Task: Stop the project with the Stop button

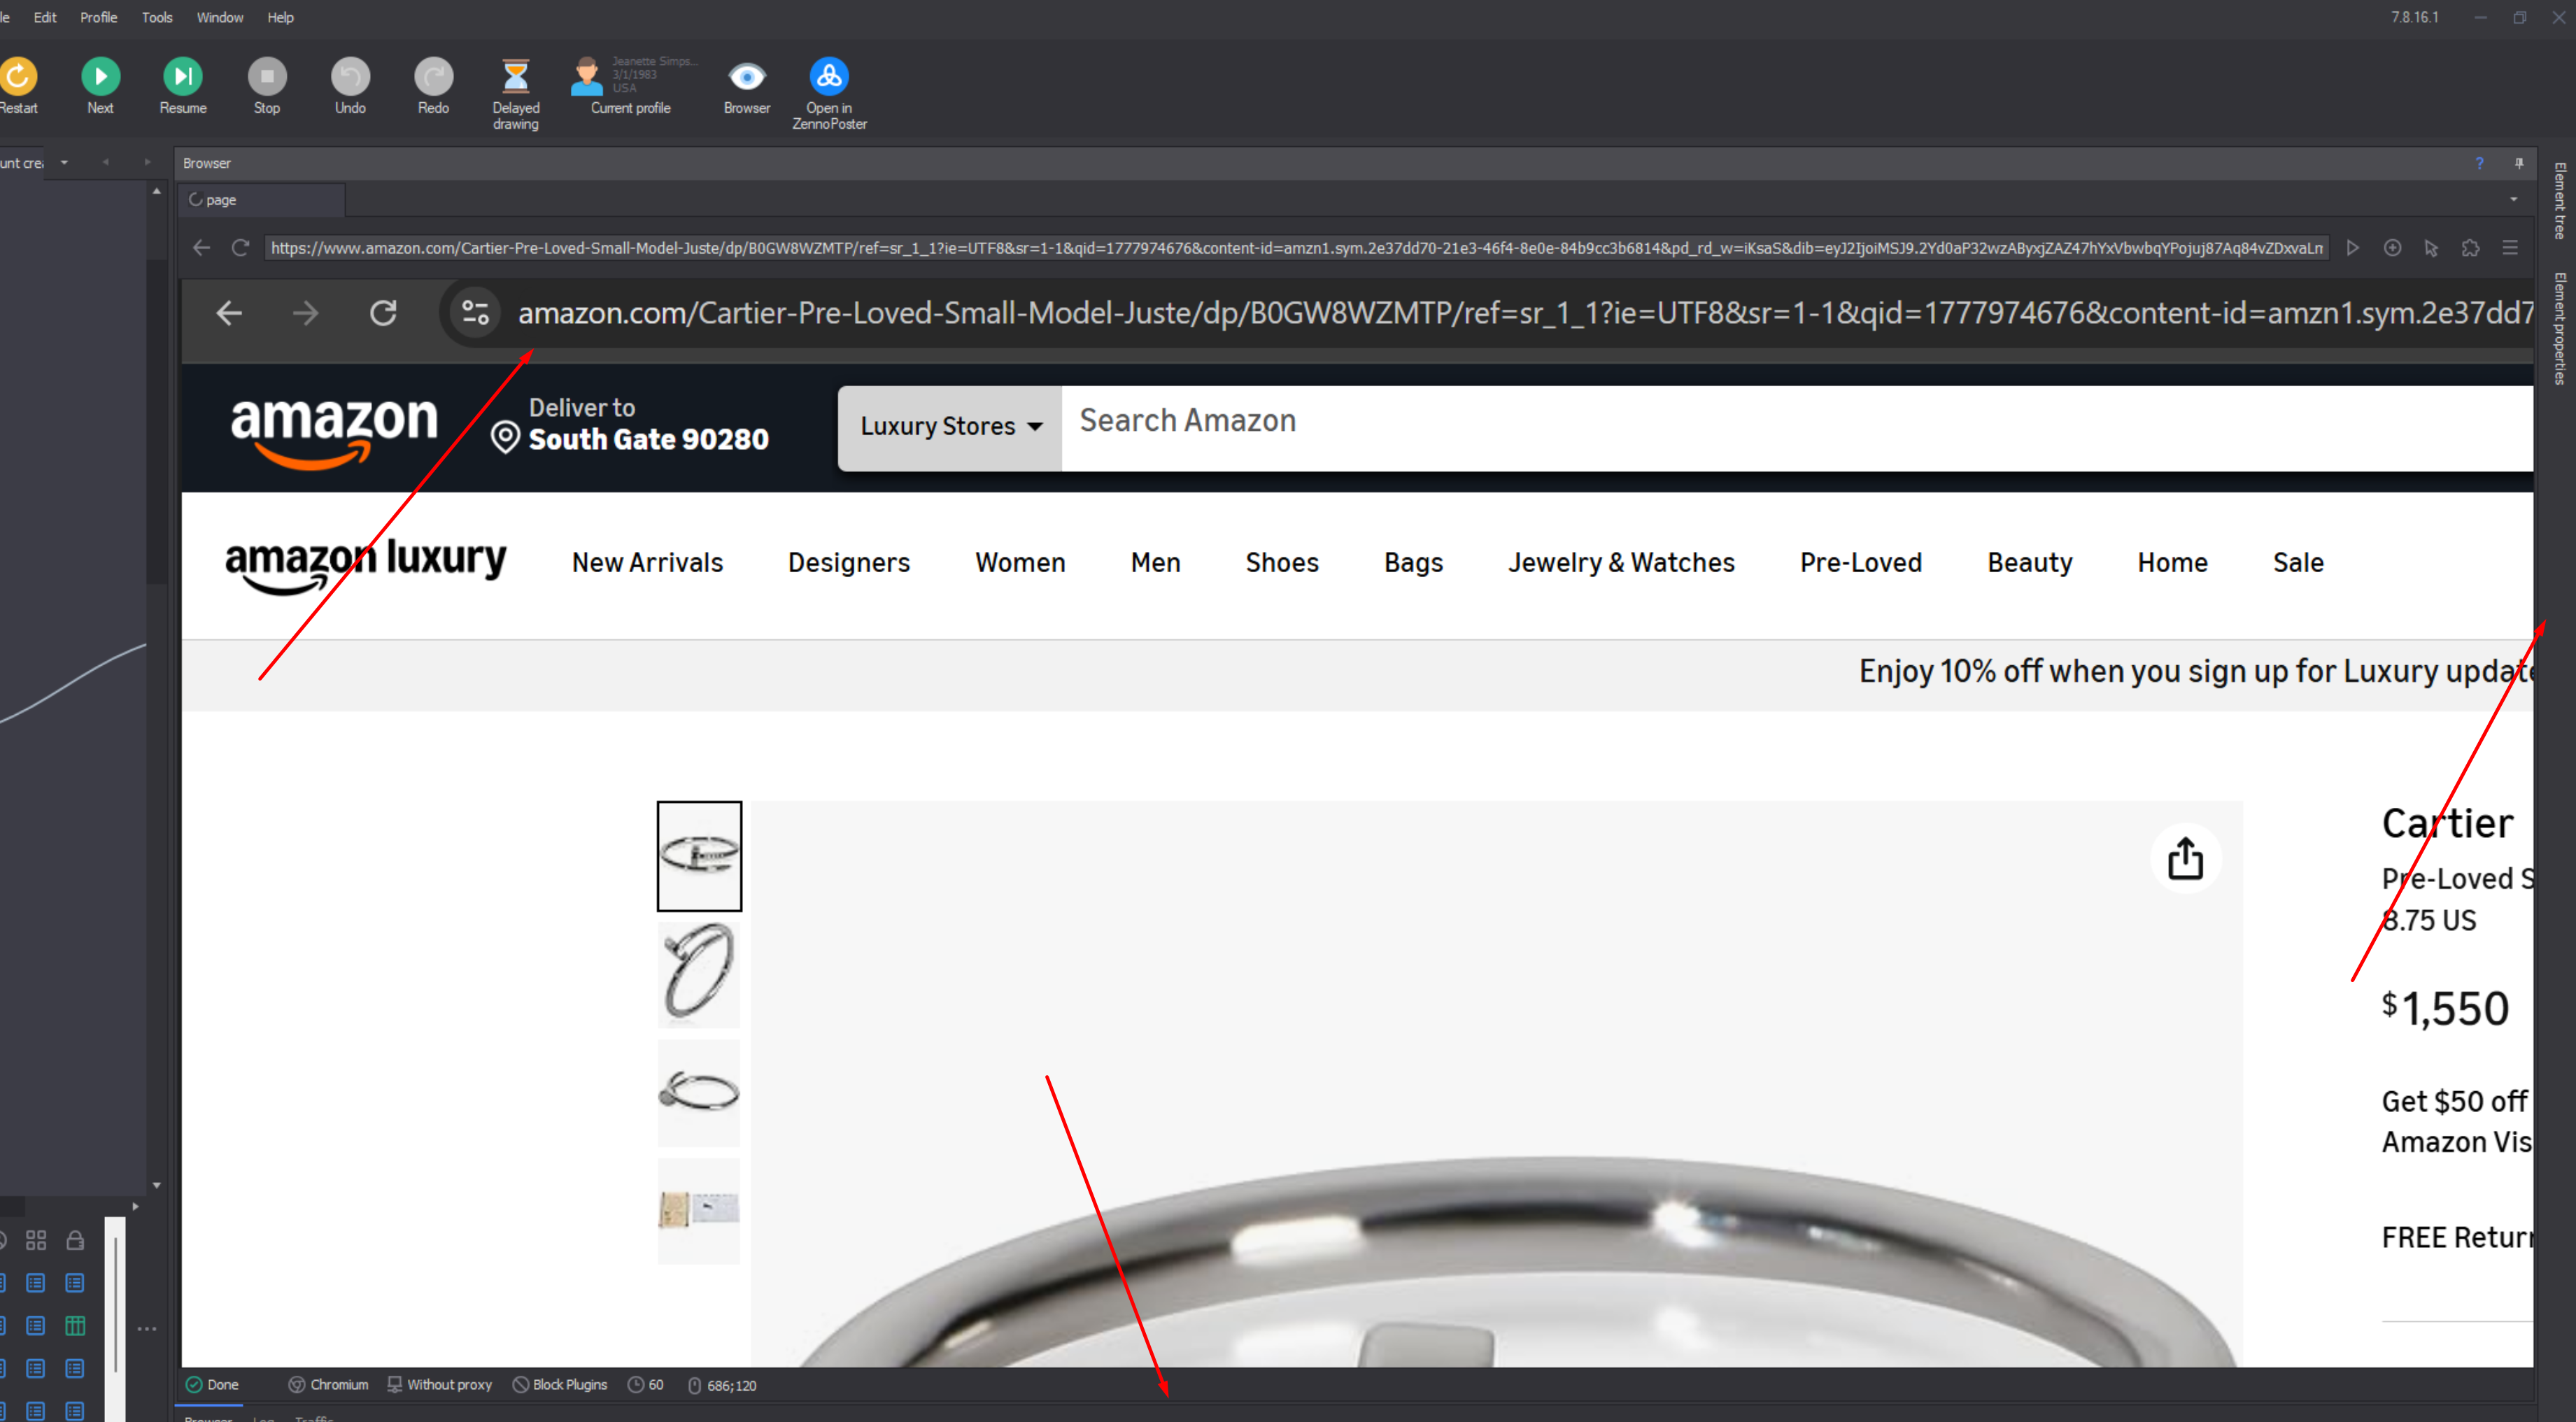Action: pos(267,86)
